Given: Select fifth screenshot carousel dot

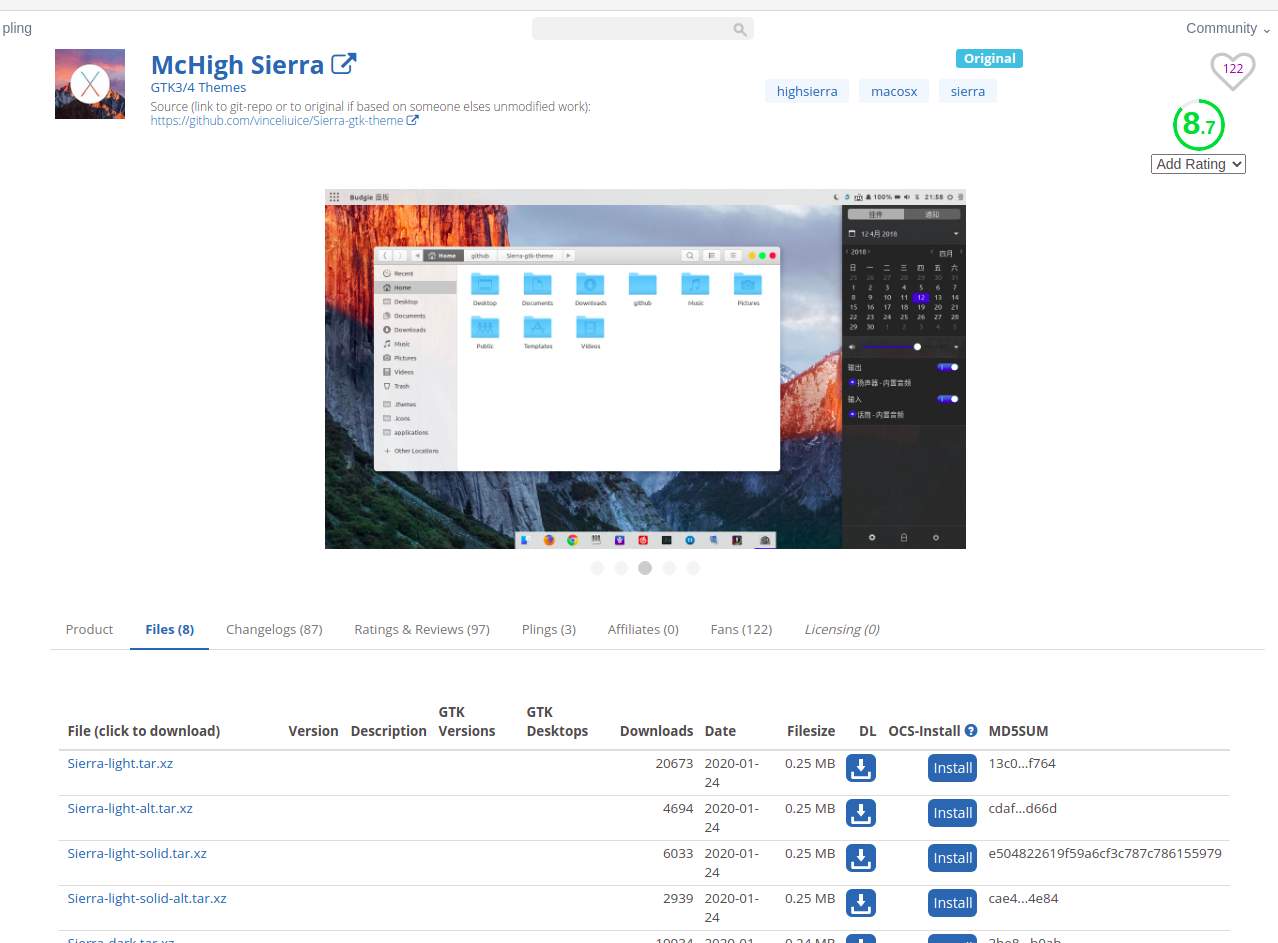Looking at the screenshot, I should pyautogui.click(x=693, y=568).
